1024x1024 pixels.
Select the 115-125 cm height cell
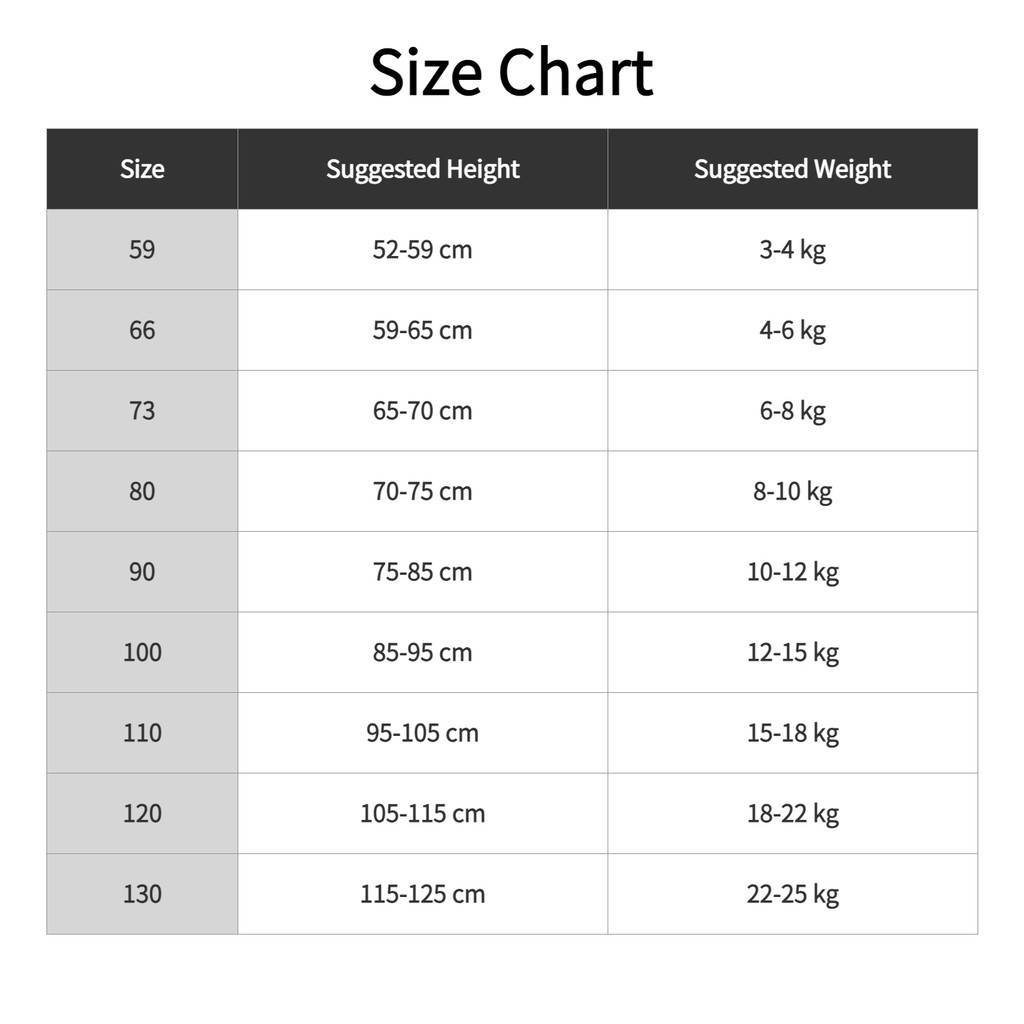point(422,894)
